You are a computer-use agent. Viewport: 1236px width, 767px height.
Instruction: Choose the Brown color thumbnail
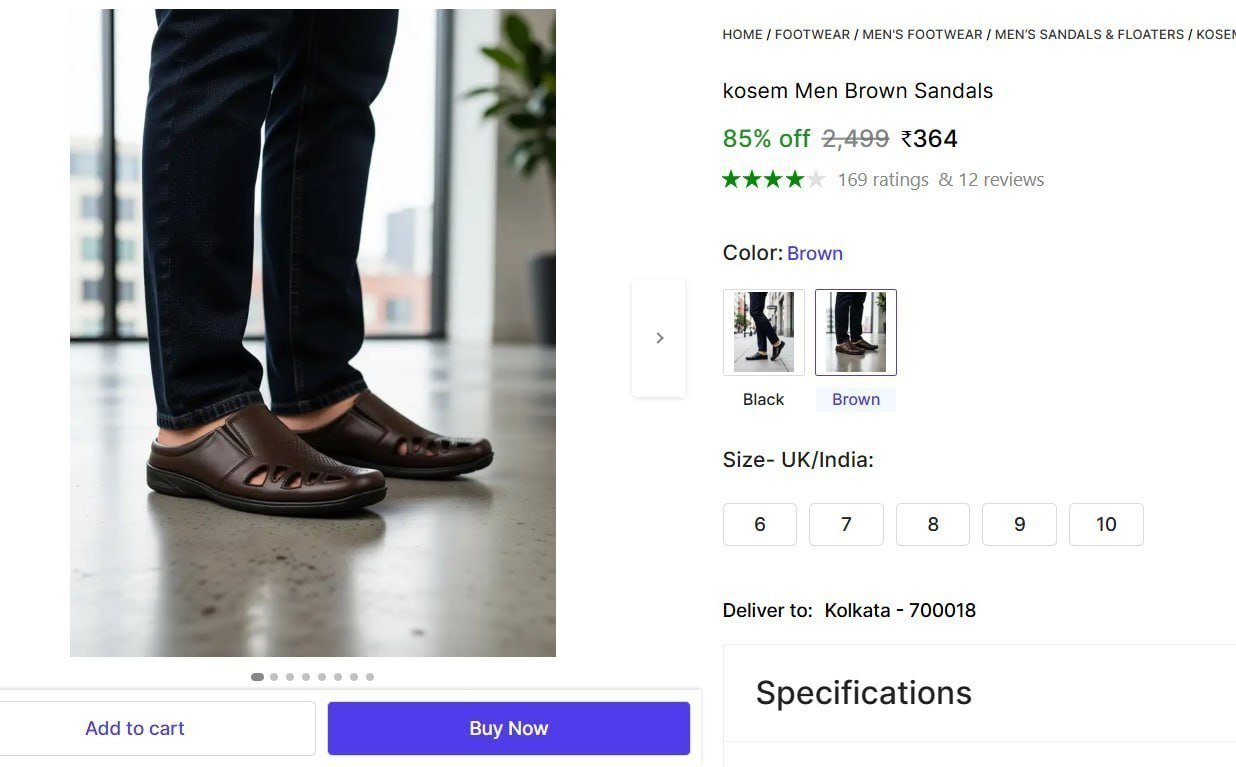pyautogui.click(x=856, y=332)
